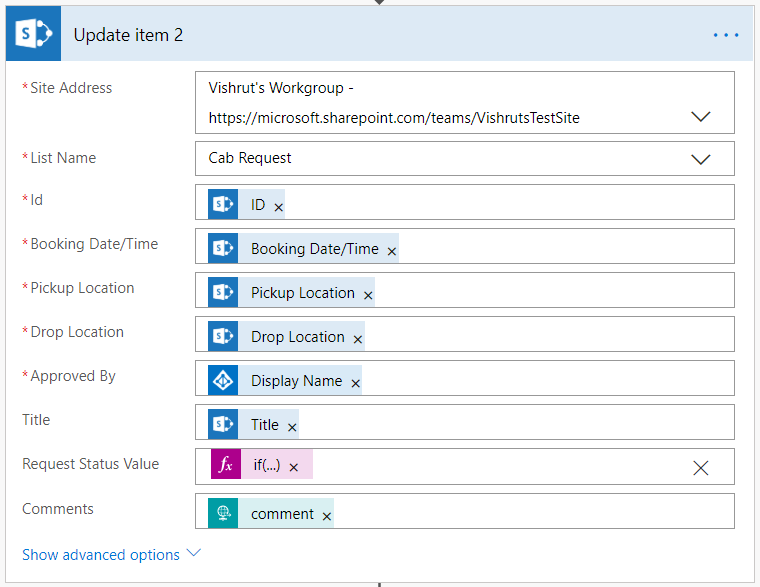The width and height of the screenshot is (760, 587).
Task: Open the if(...) expression token
Action: [267, 465]
